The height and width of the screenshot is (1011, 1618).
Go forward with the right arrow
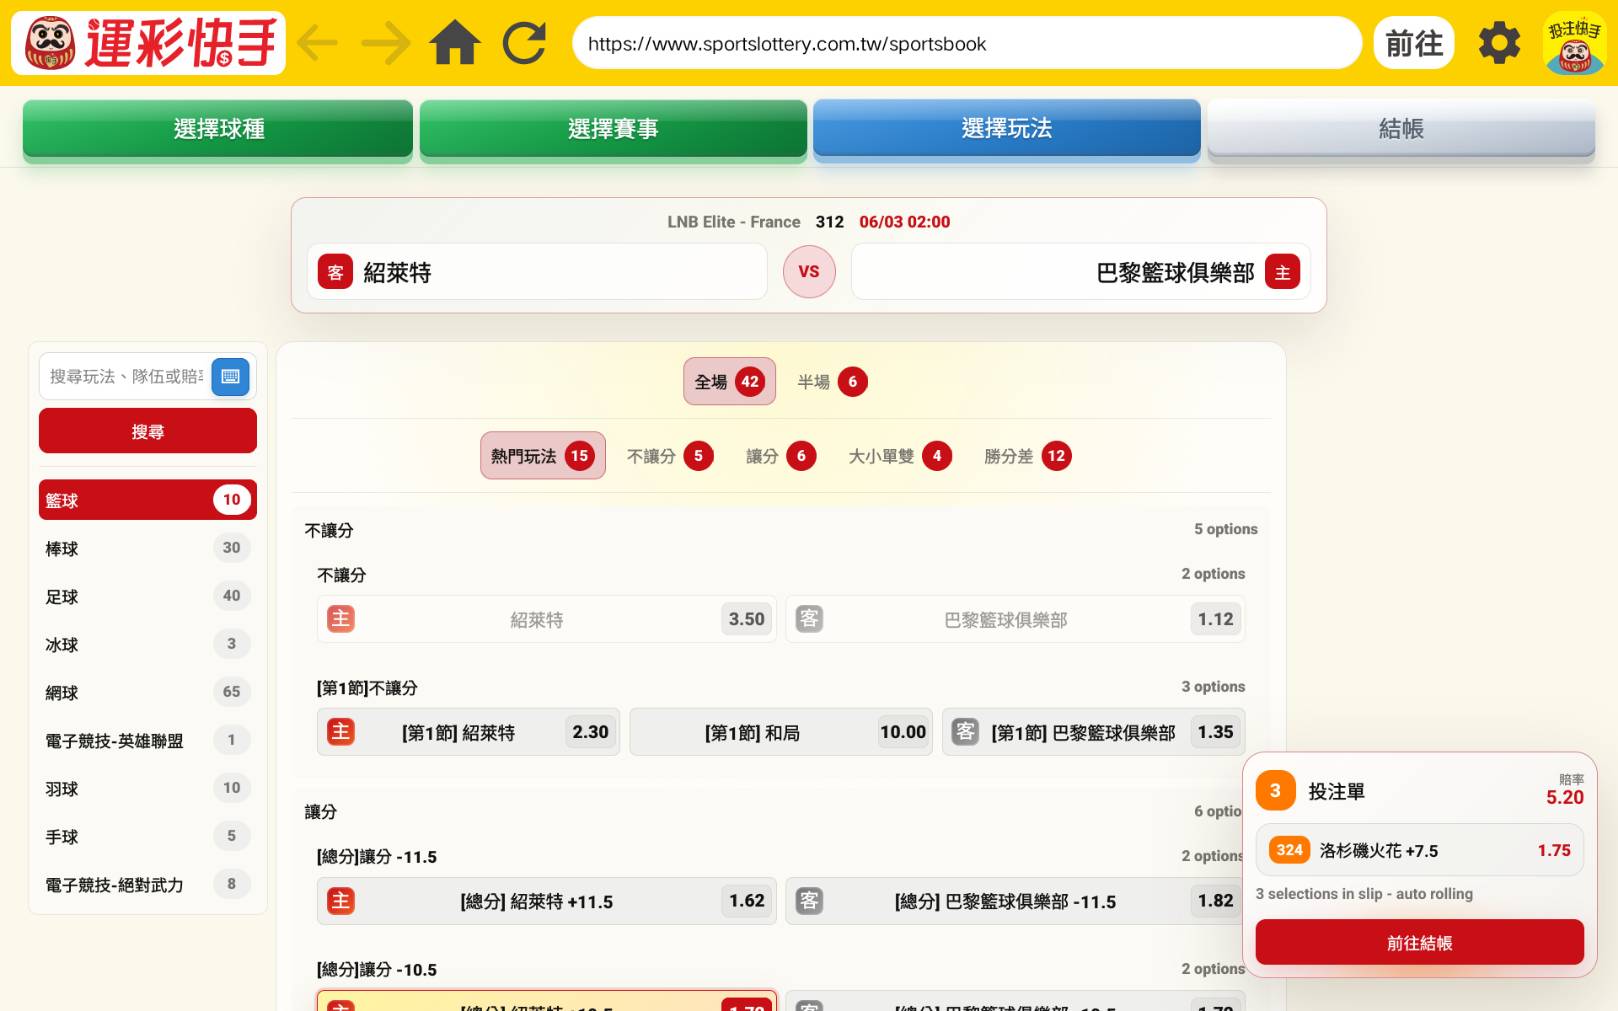pyautogui.click(x=386, y=43)
